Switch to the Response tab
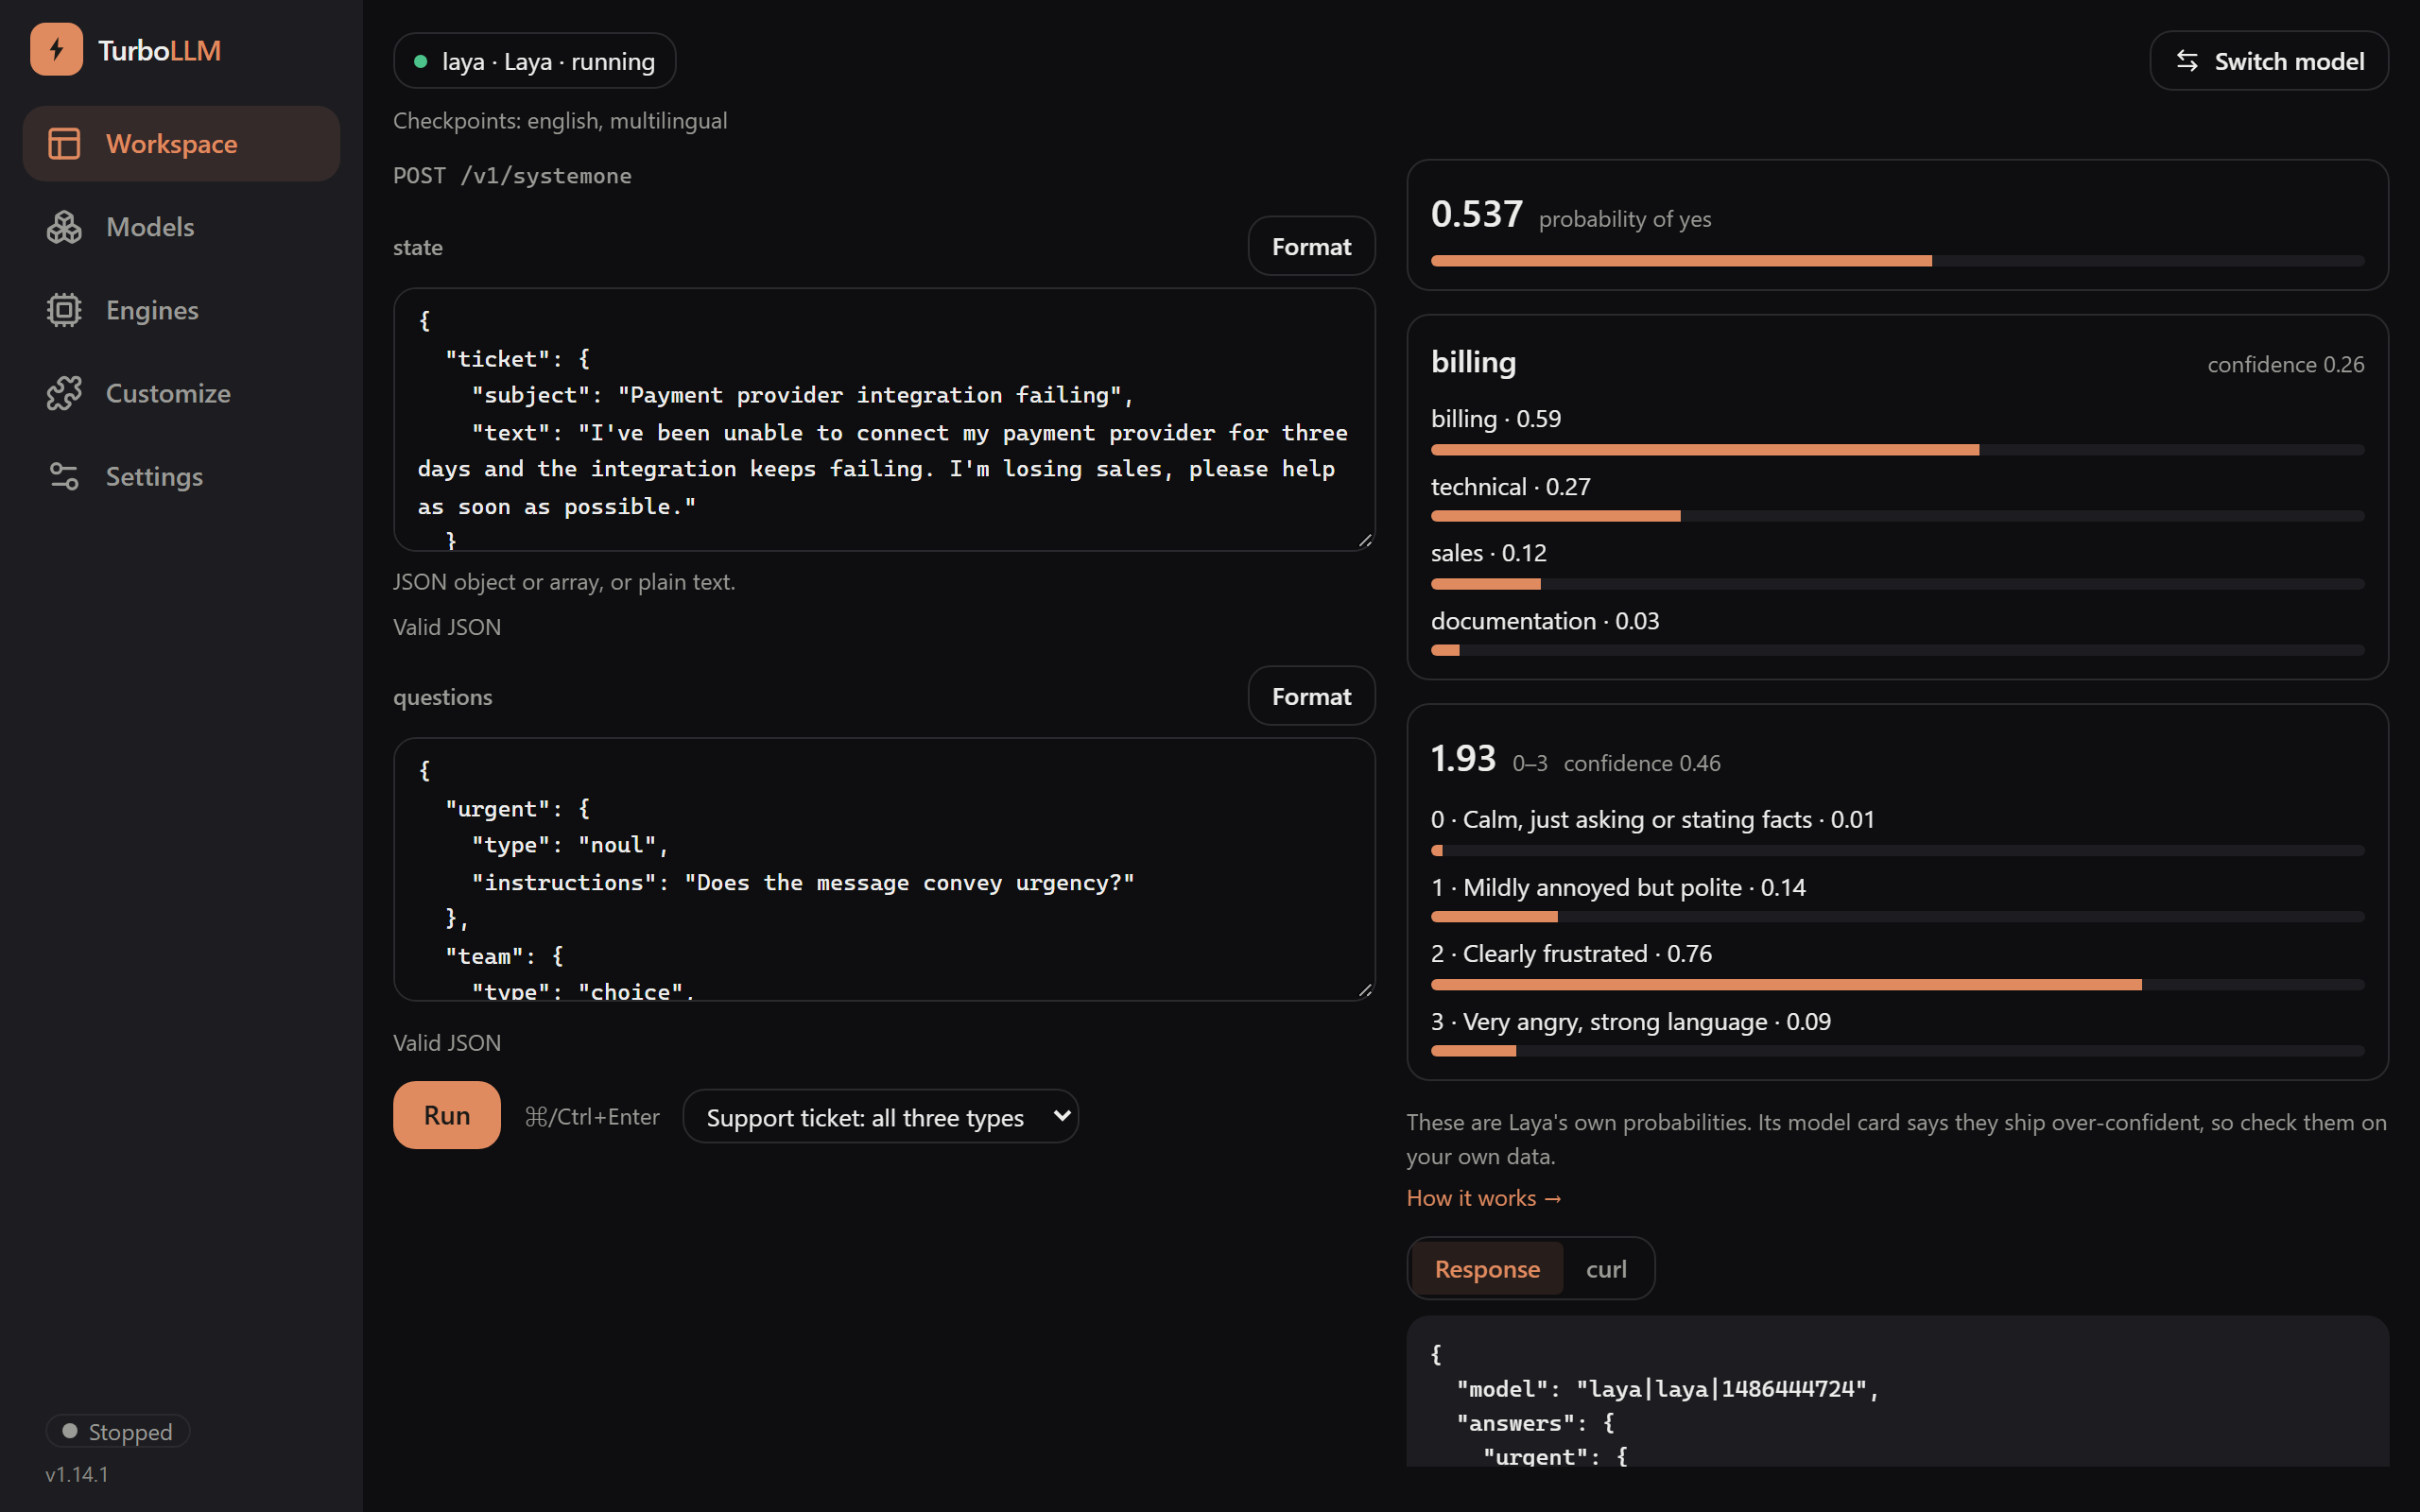2420x1512 pixels. pyautogui.click(x=1487, y=1268)
